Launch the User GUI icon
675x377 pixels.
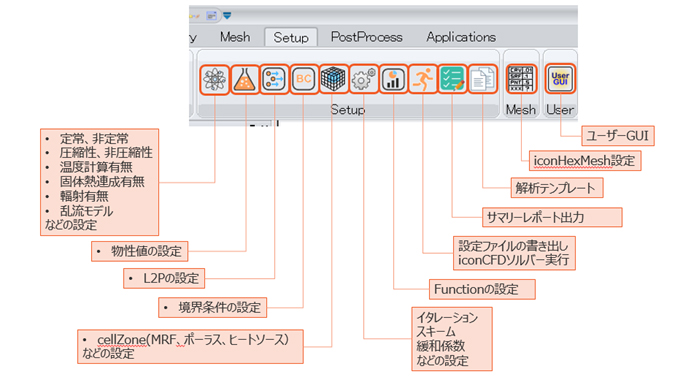click(560, 80)
